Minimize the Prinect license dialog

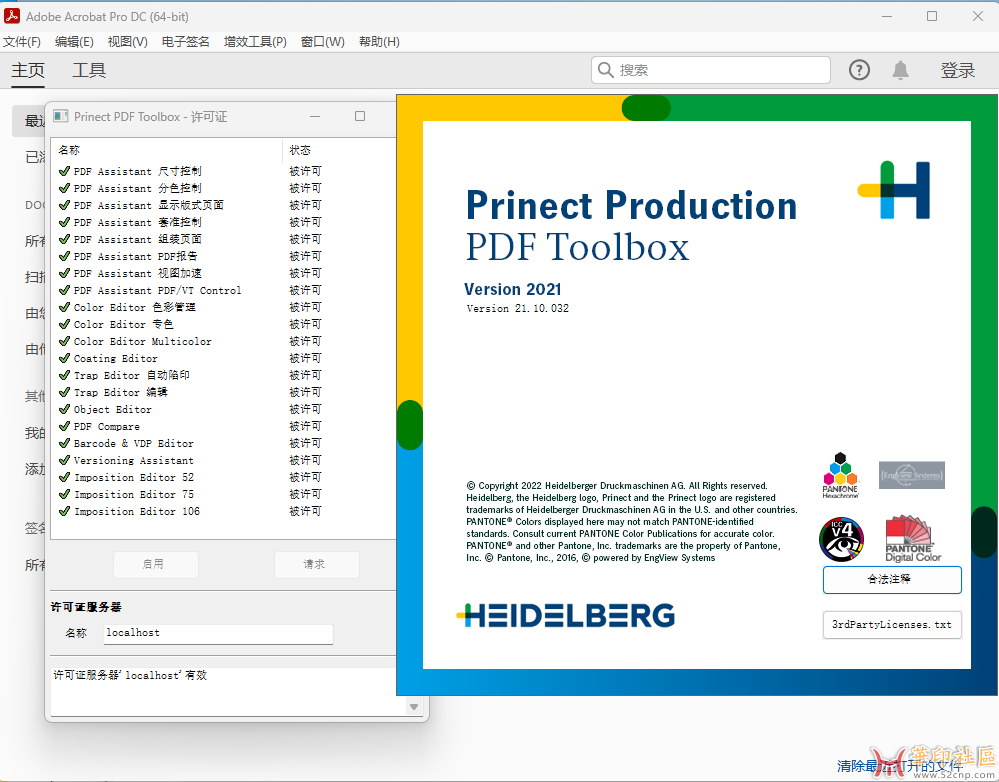click(x=315, y=116)
